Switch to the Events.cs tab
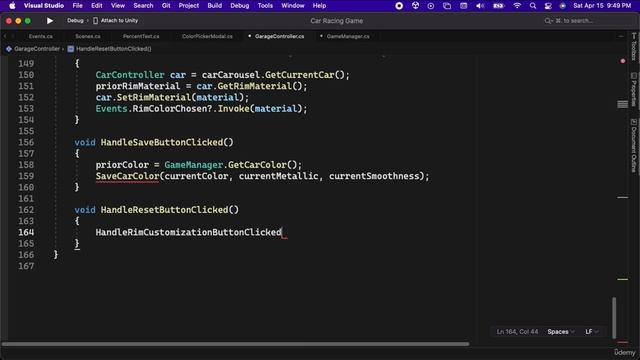This screenshot has width=640, height=360. [x=40, y=36]
